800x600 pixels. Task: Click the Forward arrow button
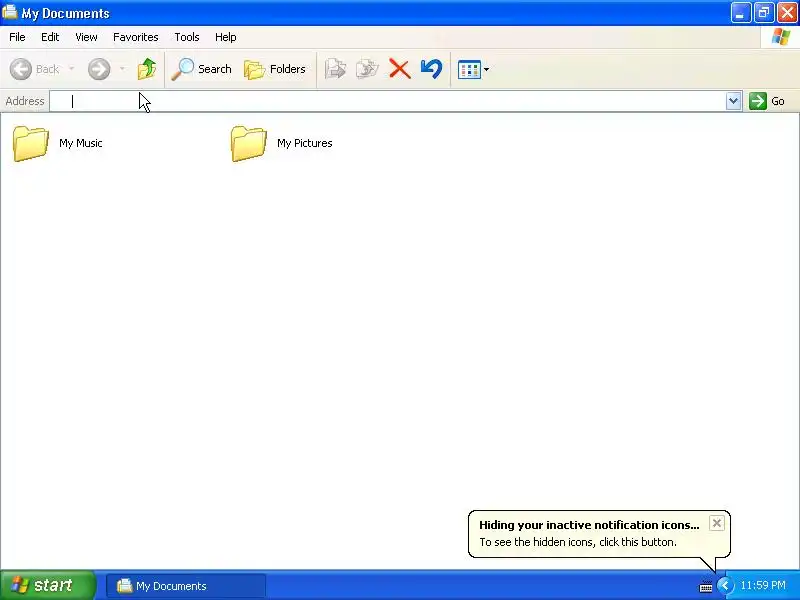pyautogui.click(x=99, y=69)
